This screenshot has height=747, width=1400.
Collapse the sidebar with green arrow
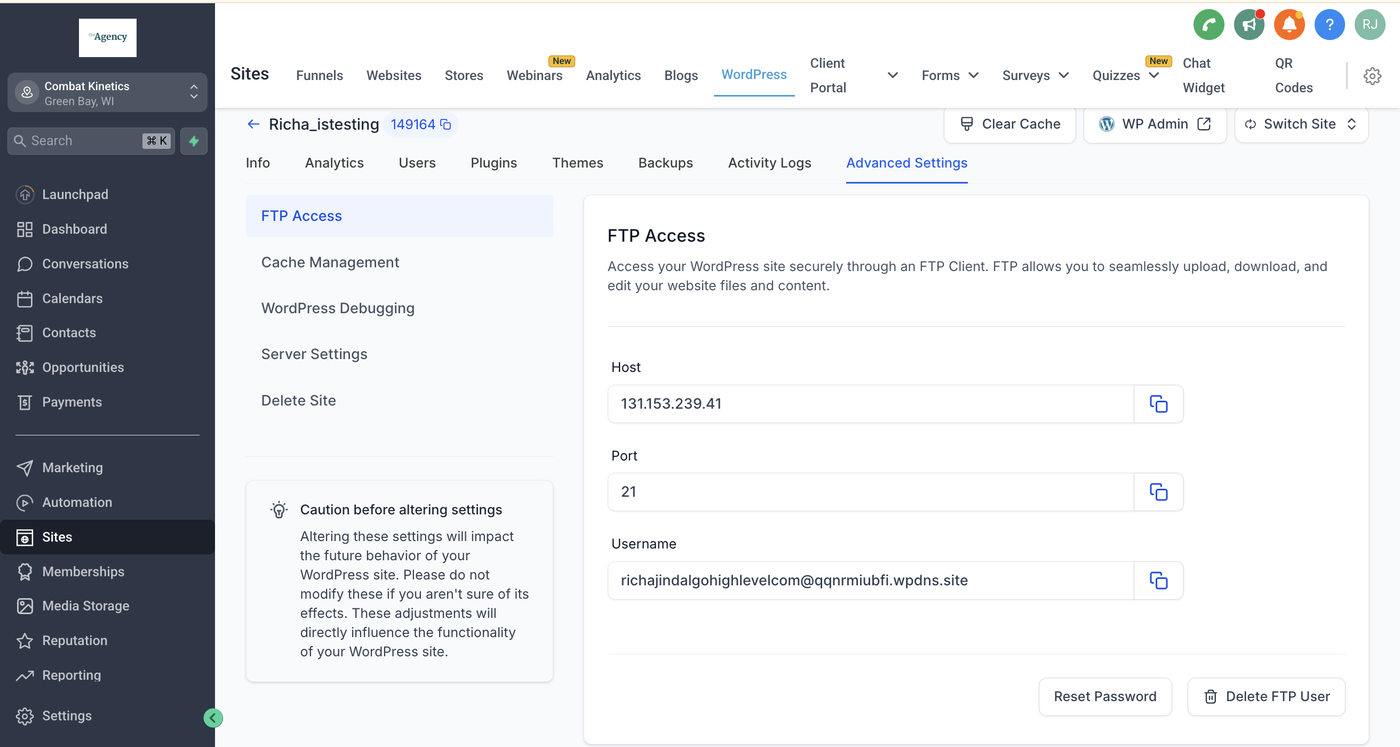[x=212, y=718]
